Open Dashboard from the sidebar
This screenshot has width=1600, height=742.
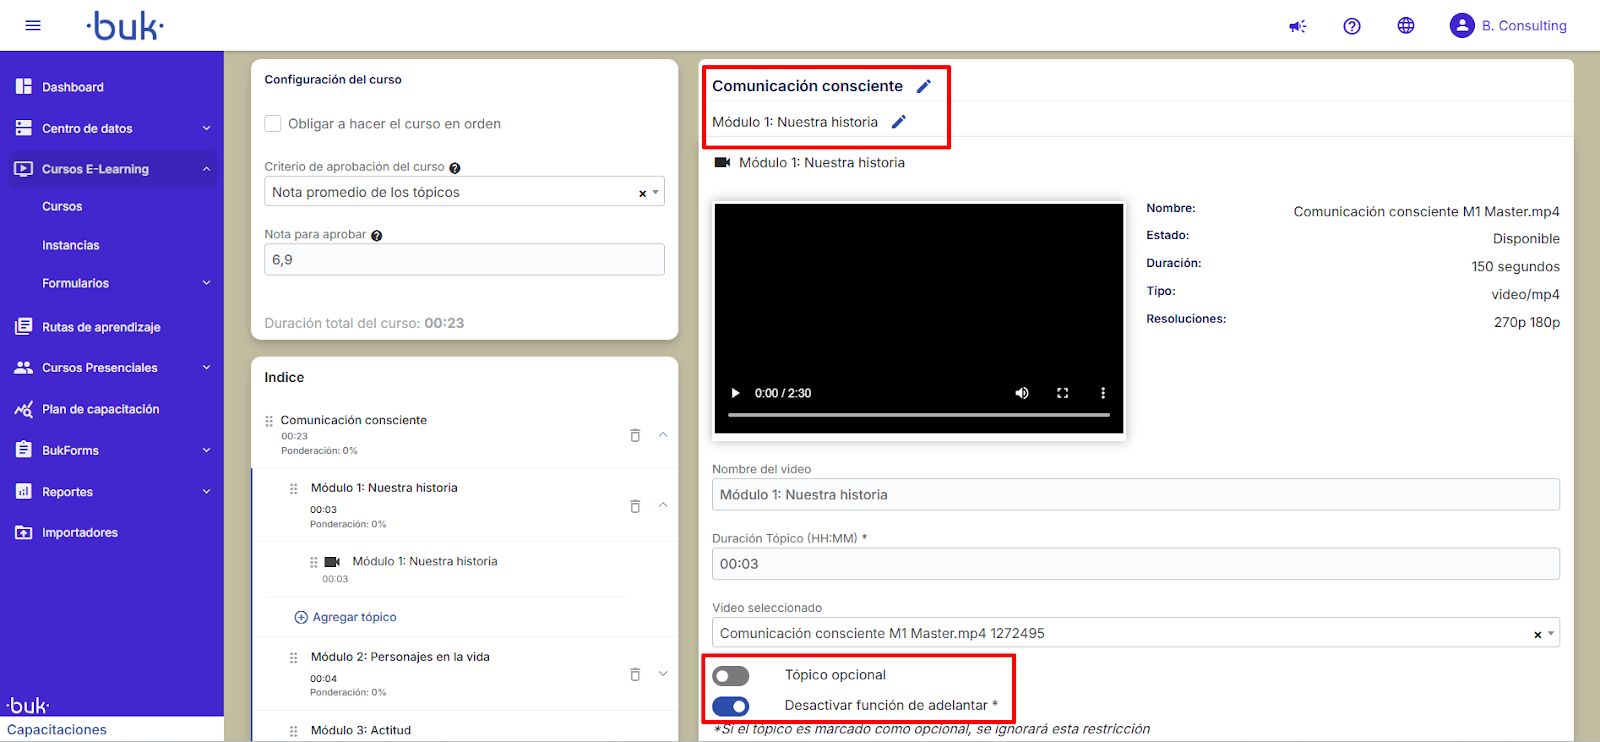pos(72,87)
